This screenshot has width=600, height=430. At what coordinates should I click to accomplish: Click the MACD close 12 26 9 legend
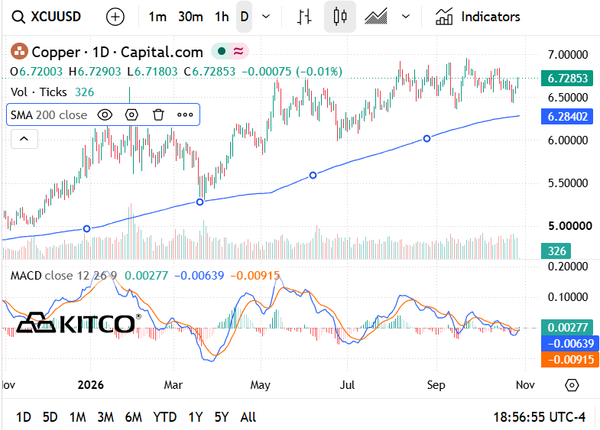click(x=64, y=275)
